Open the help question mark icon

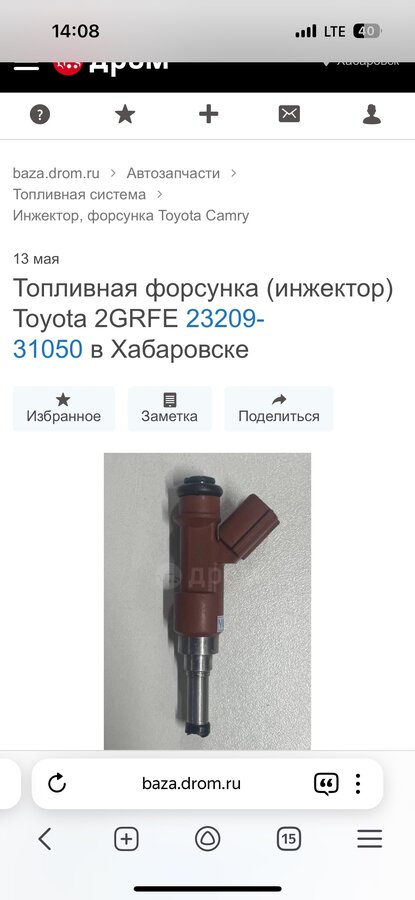40,115
